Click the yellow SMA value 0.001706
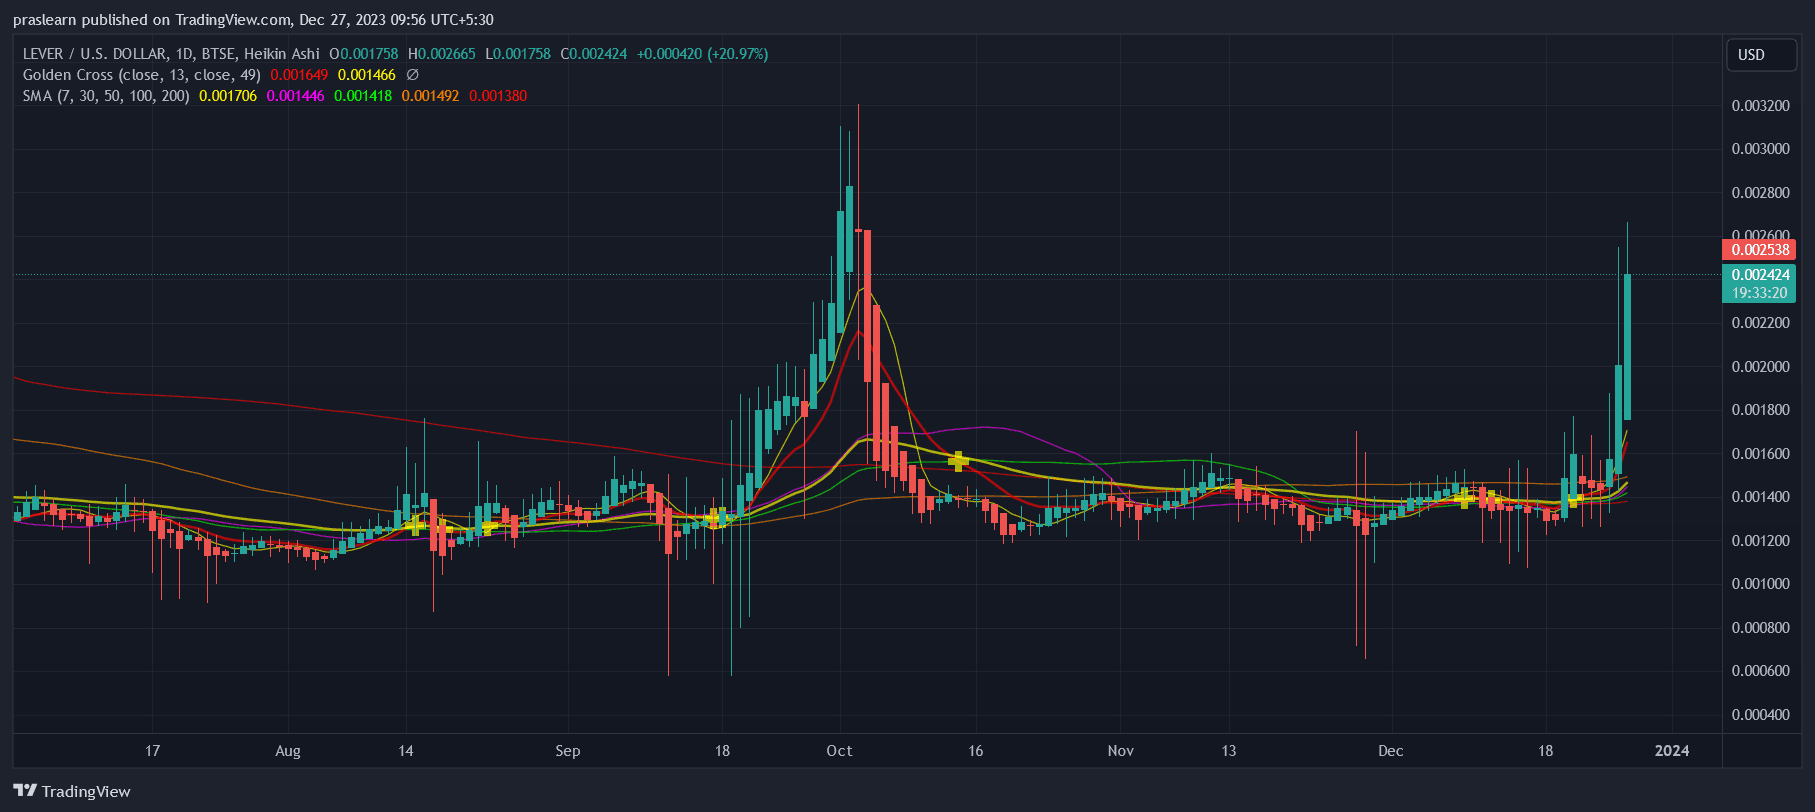 point(228,96)
